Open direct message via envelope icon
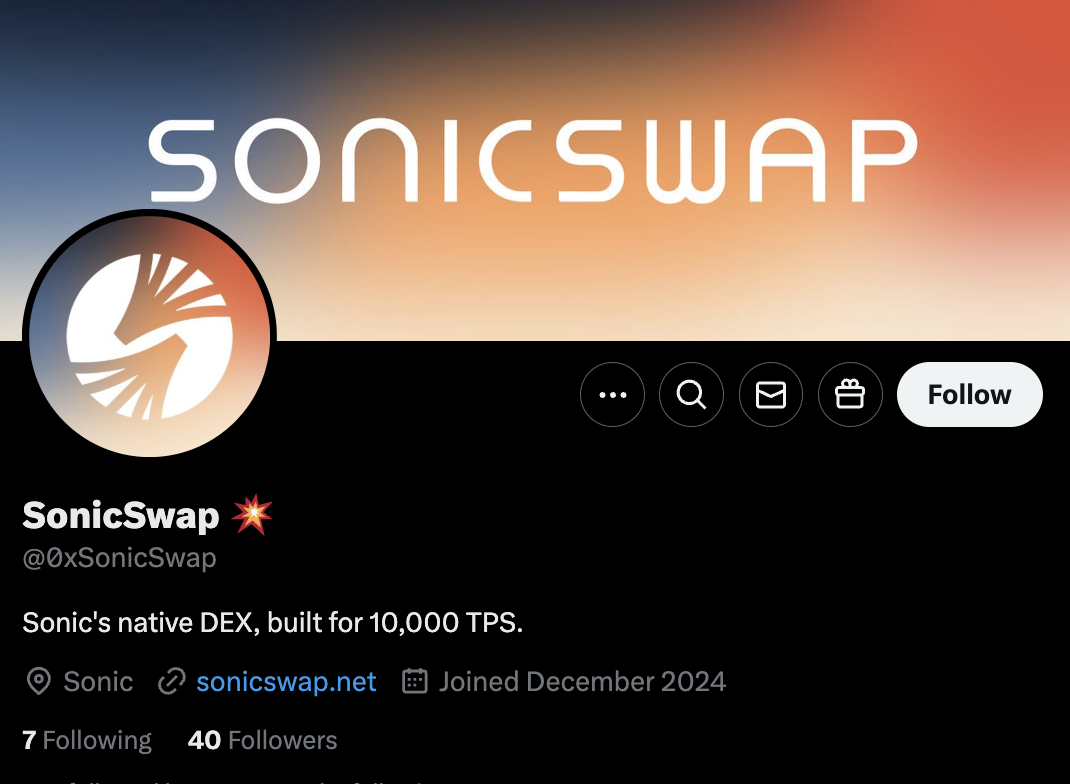This screenshot has height=784, width=1070. (770, 394)
